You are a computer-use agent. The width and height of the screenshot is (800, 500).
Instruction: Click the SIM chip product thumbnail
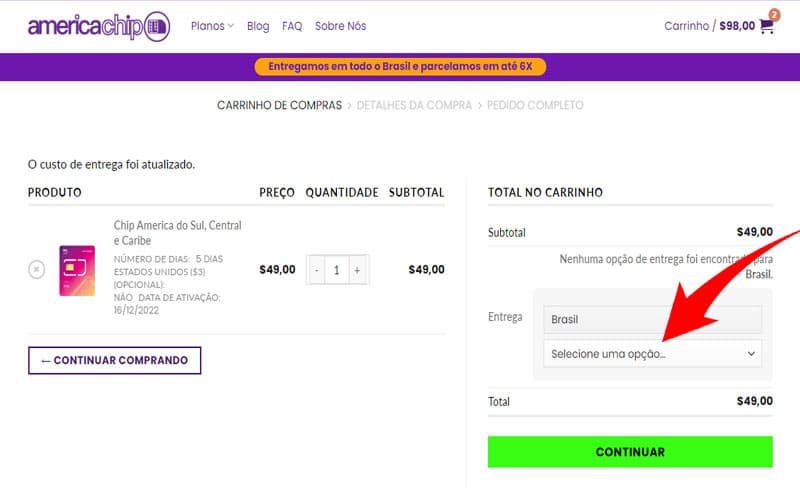click(x=77, y=269)
